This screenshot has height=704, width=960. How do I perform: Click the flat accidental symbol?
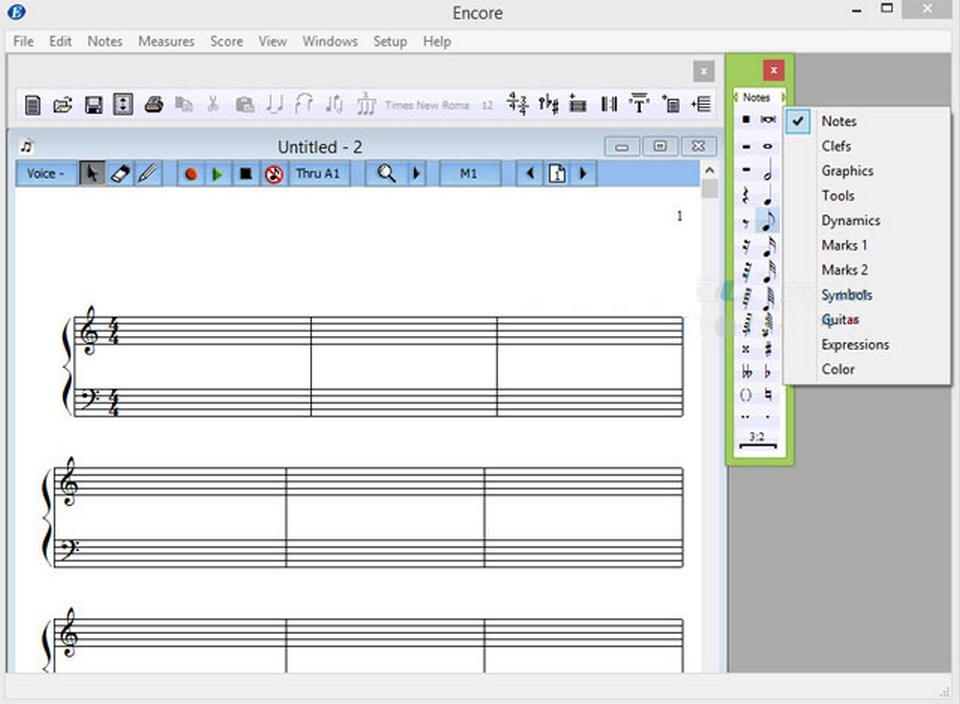point(768,372)
